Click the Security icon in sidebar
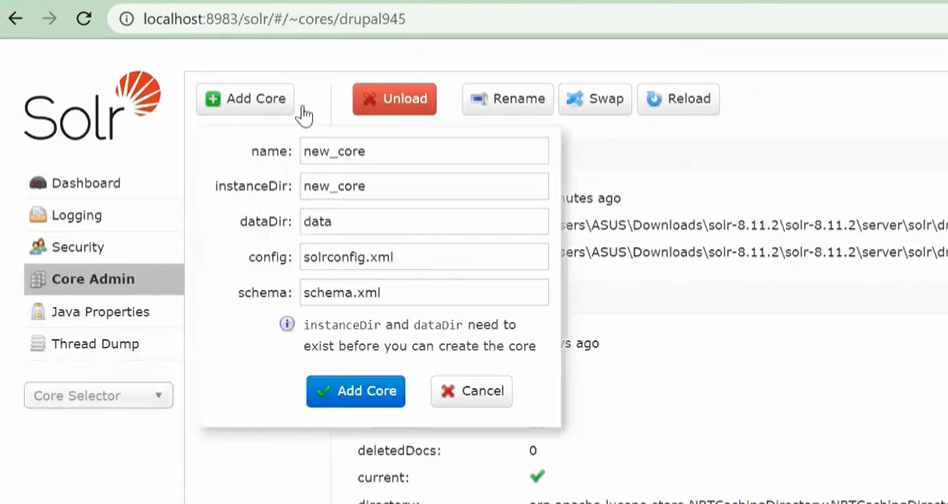Image resolution: width=948 pixels, height=504 pixels. [x=37, y=247]
